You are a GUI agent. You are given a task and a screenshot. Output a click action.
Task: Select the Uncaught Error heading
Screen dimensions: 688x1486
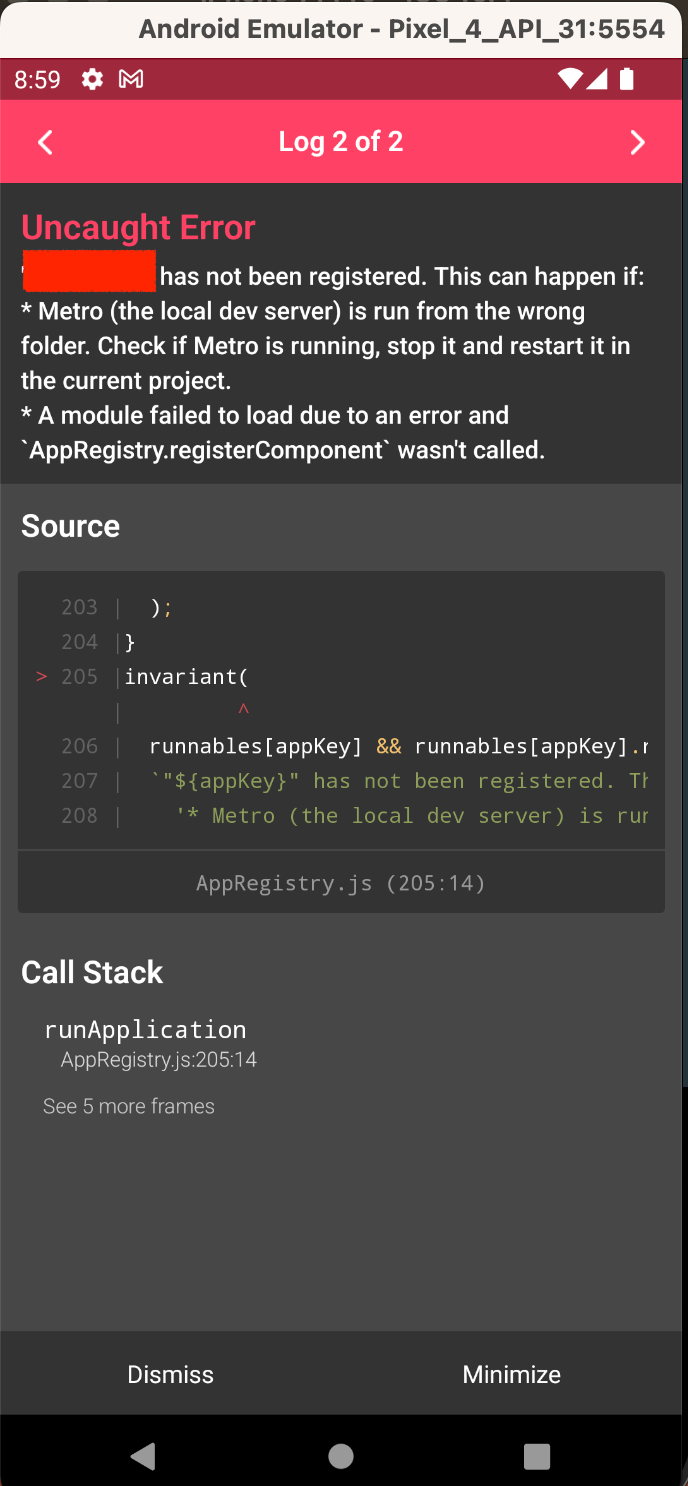click(138, 227)
